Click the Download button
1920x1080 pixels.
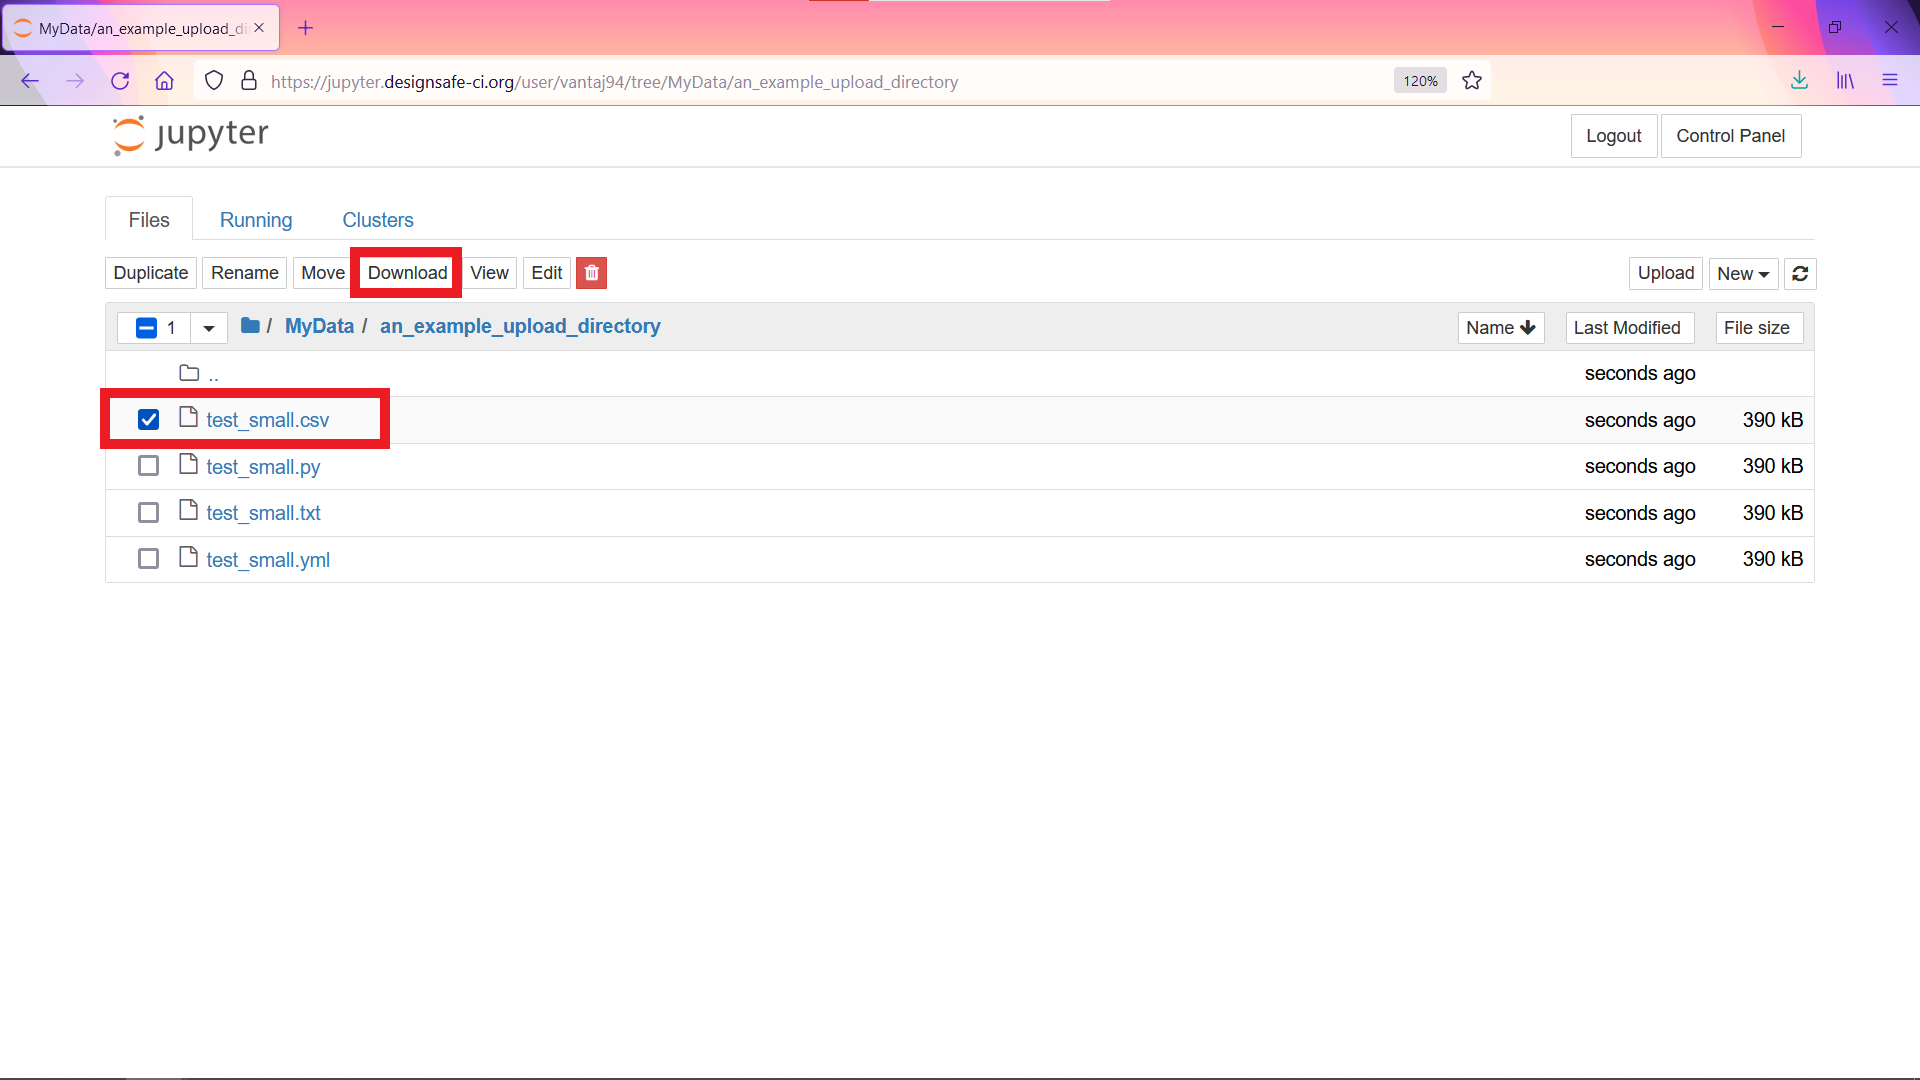pyautogui.click(x=406, y=272)
